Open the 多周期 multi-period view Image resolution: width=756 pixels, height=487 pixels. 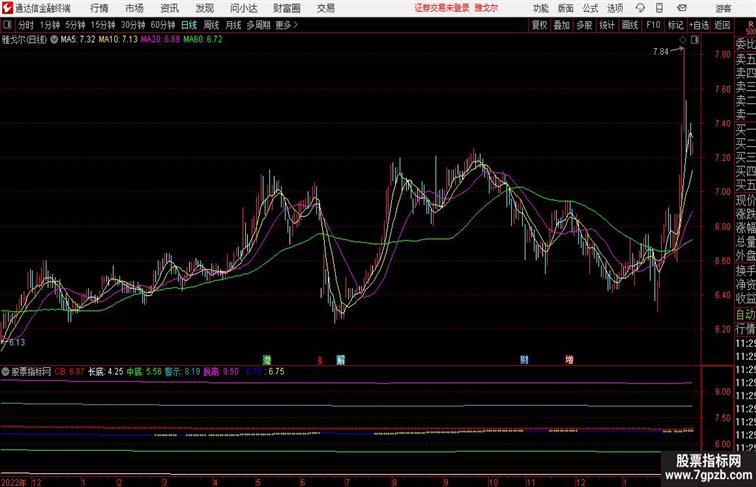click(x=258, y=25)
